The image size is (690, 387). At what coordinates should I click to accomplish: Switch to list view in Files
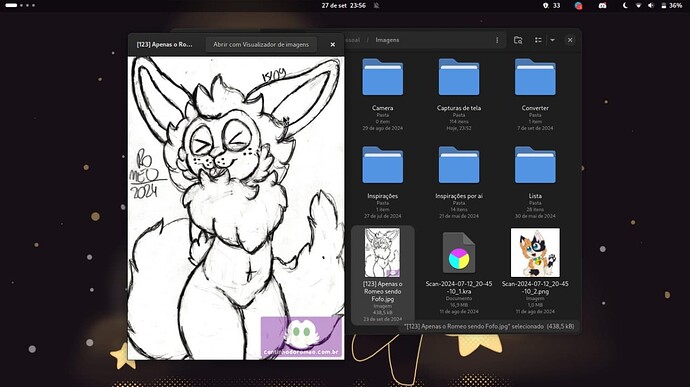538,40
